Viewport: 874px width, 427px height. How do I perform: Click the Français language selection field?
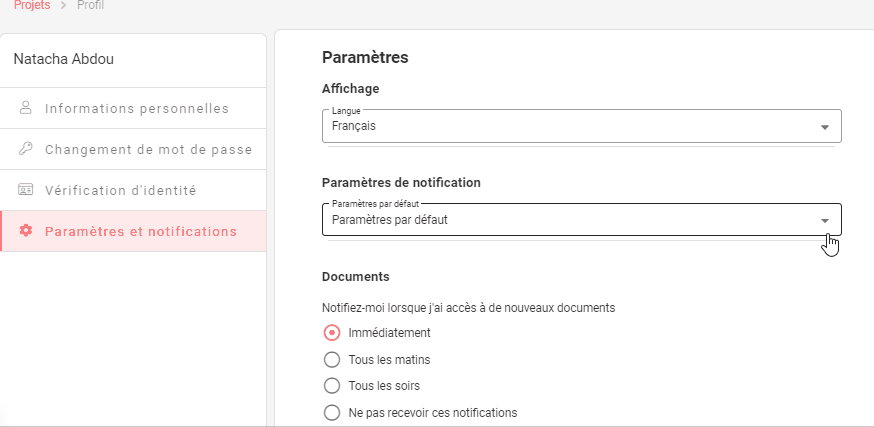(x=560, y=126)
